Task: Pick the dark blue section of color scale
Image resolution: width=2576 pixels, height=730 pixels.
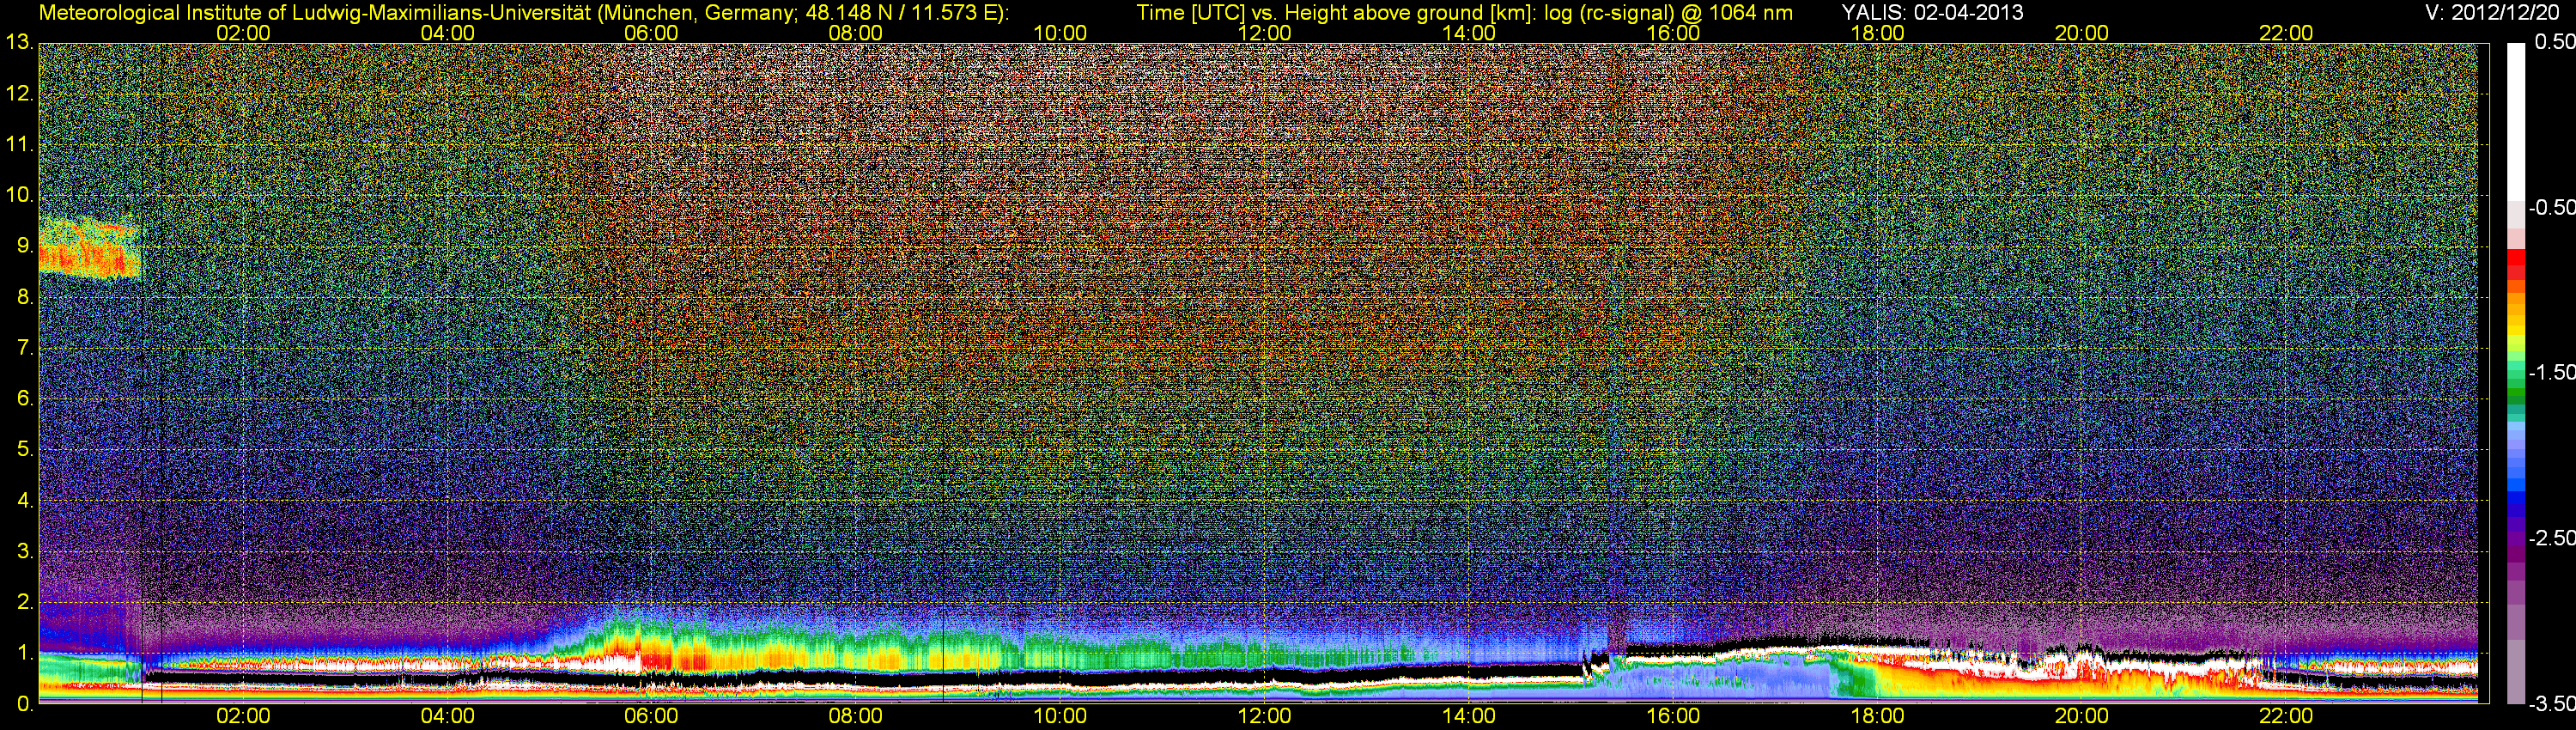Action: (2515, 500)
